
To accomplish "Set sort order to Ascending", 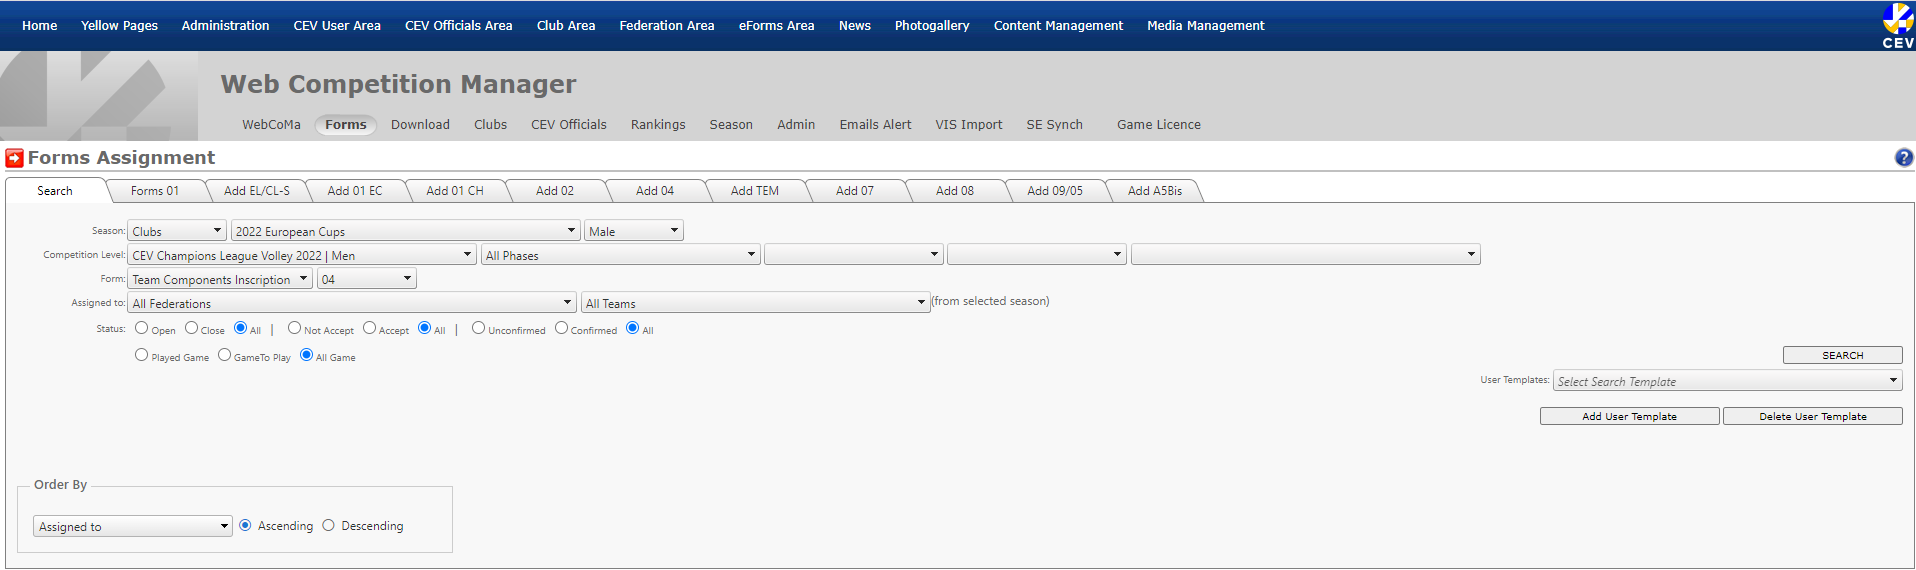I will click(245, 525).
